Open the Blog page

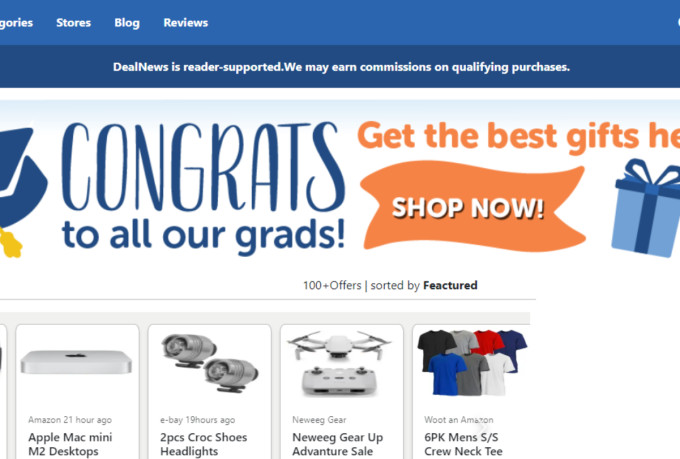(x=127, y=23)
